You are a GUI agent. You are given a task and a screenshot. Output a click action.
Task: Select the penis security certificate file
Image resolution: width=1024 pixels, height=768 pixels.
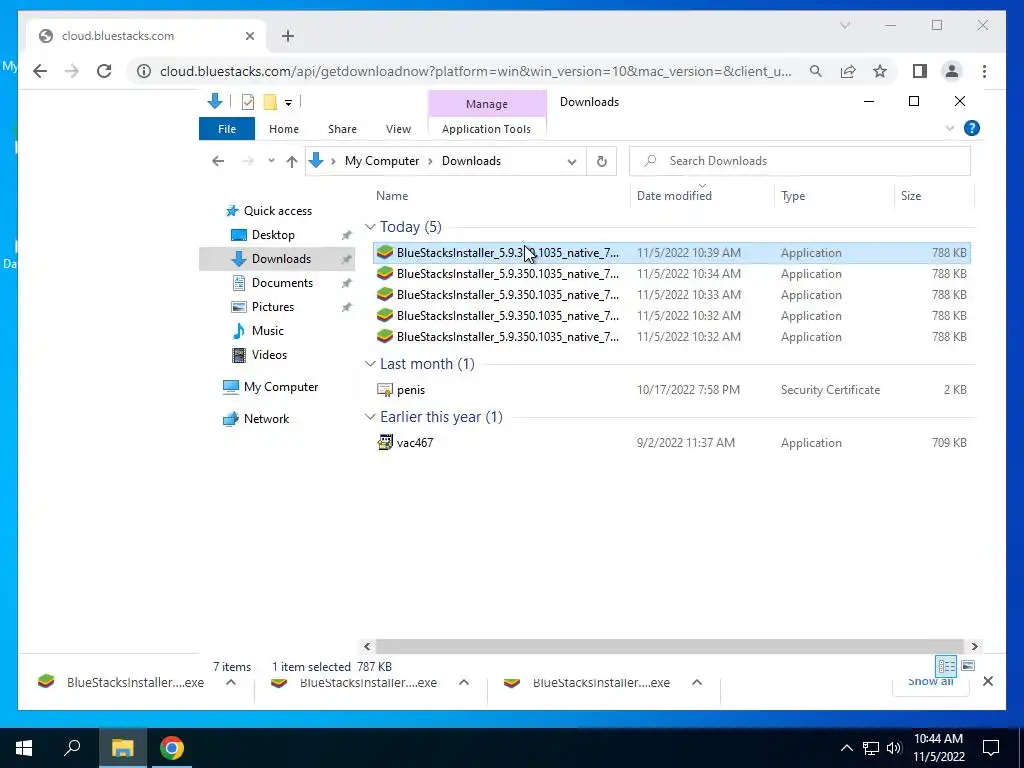671,390
